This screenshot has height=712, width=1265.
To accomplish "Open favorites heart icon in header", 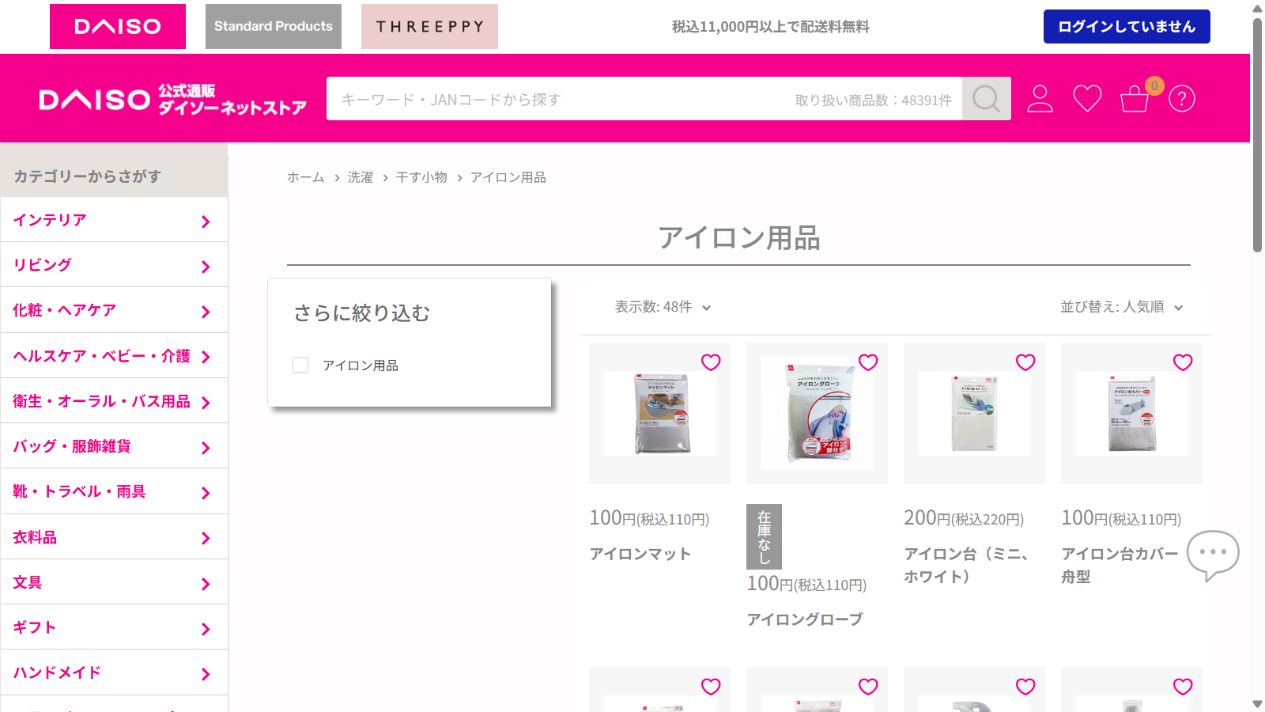I will pyautogui.click(x=1087, y=99).
